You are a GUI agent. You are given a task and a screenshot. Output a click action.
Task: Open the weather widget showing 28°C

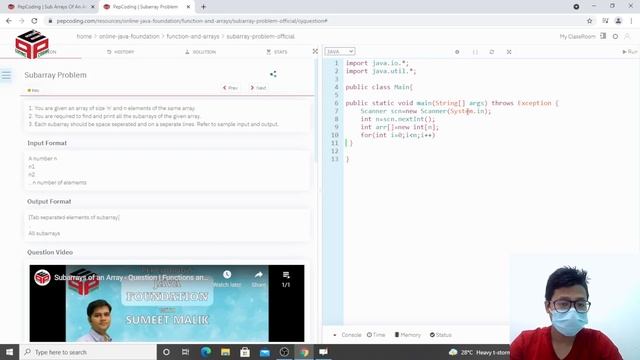click(479, 352)
